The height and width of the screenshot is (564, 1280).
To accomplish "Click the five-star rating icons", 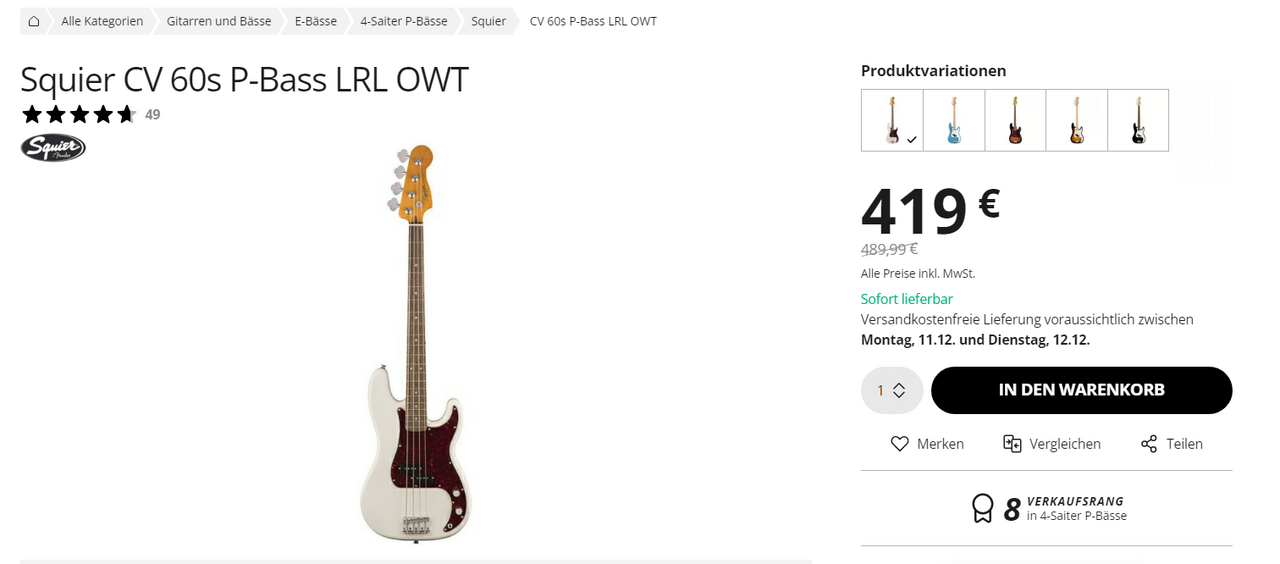I will (x=78, y=114).
